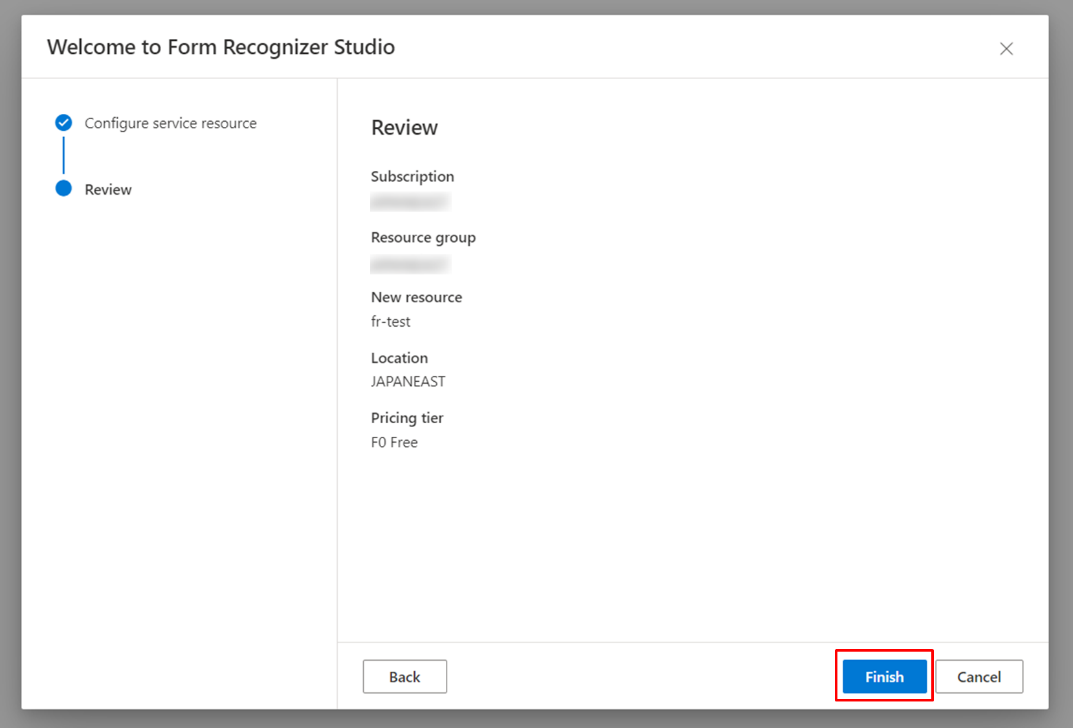Click the F0 Free pricing value

394,443
